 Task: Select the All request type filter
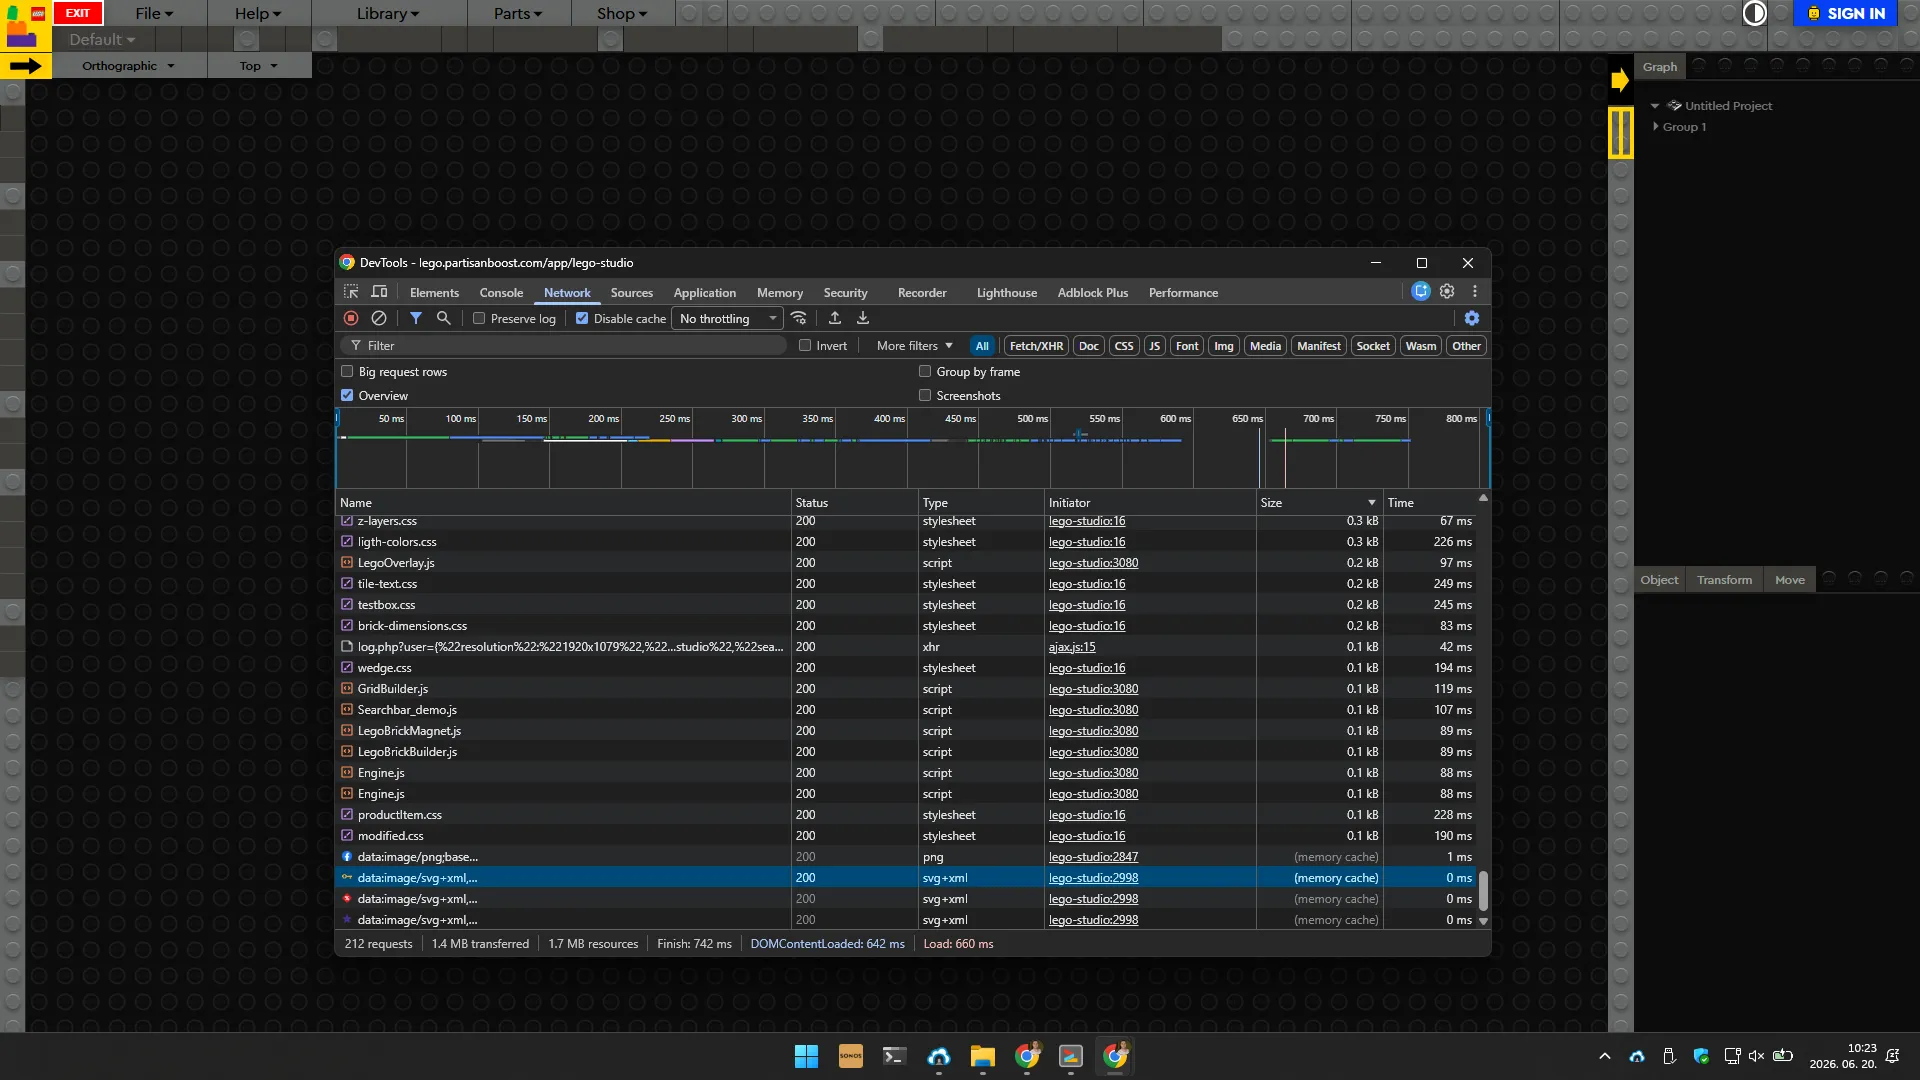point(982,346)
